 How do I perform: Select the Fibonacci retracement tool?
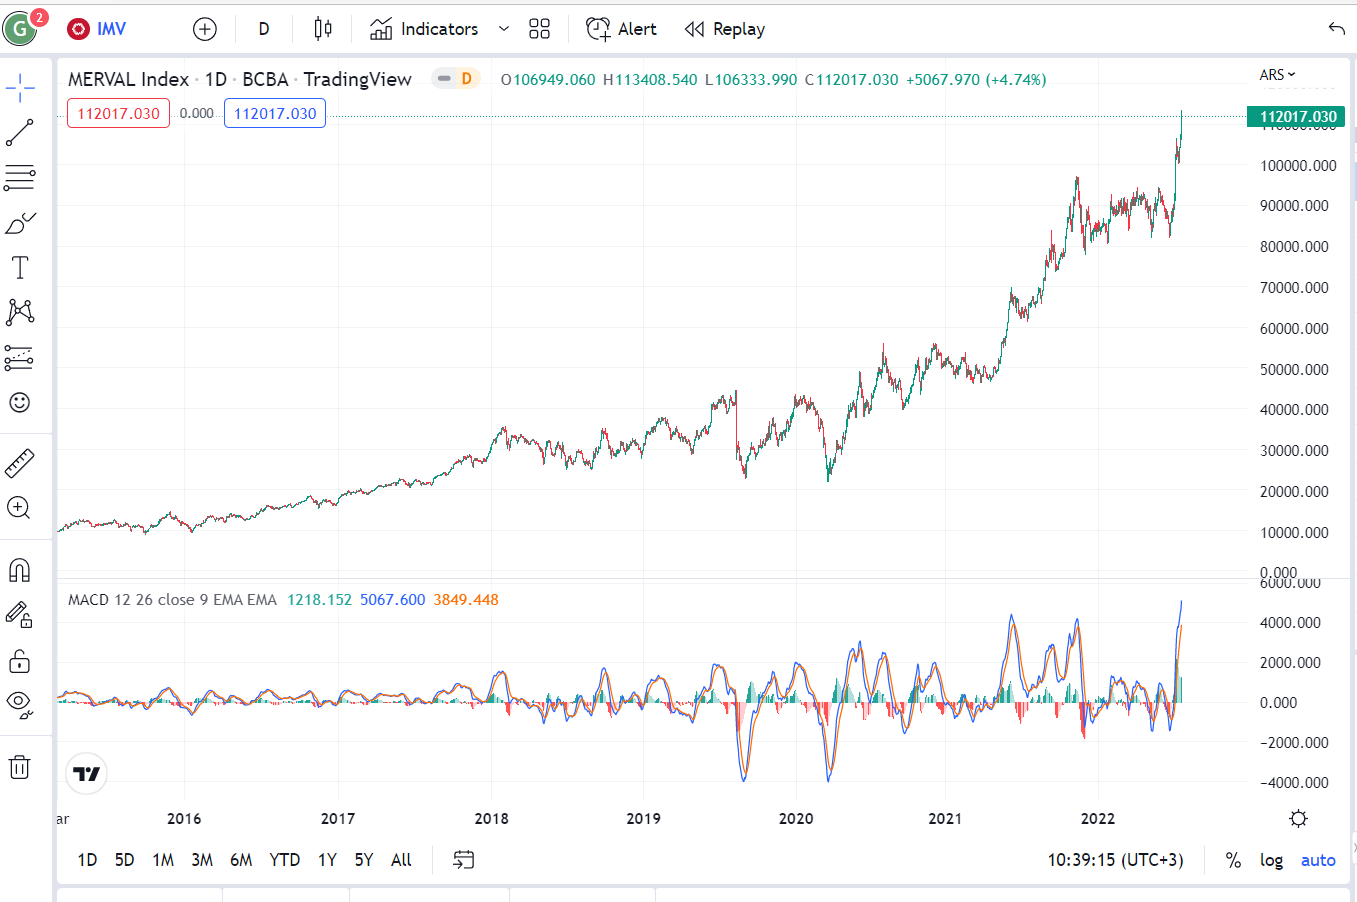point(20,178)
